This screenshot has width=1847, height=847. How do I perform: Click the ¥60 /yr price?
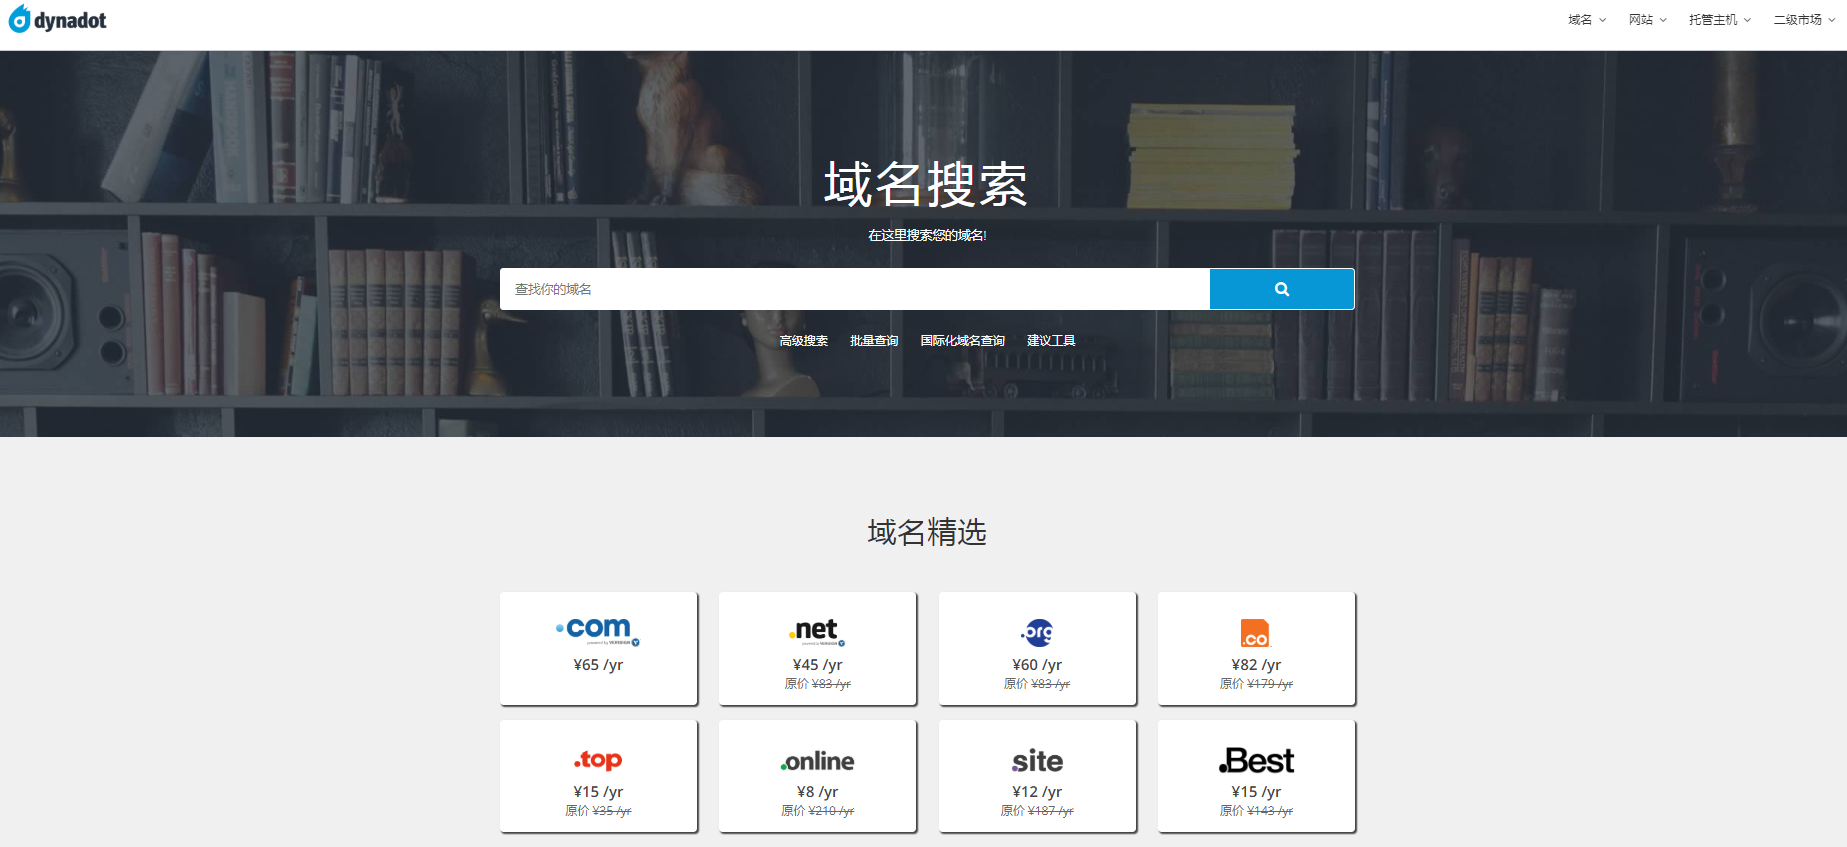point(1037,665)
